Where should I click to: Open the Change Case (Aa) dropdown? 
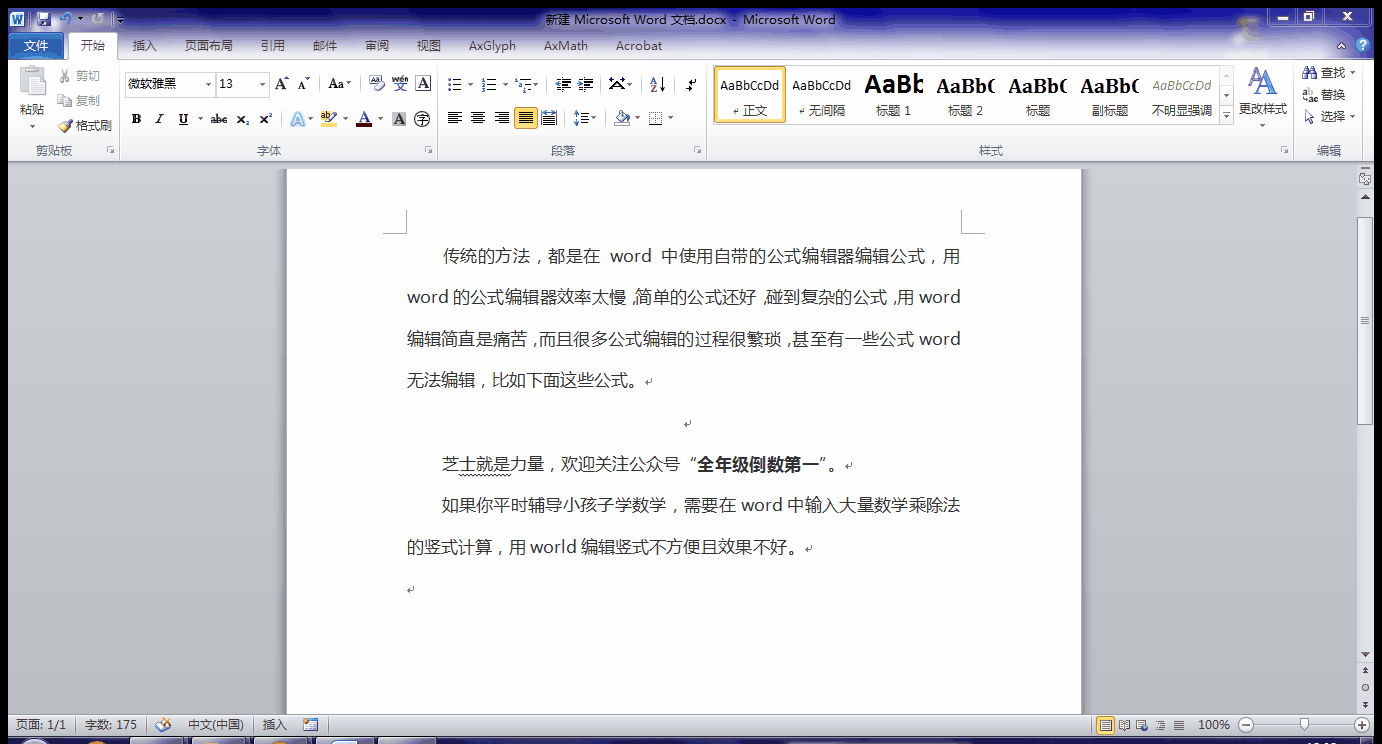point(340,84)
